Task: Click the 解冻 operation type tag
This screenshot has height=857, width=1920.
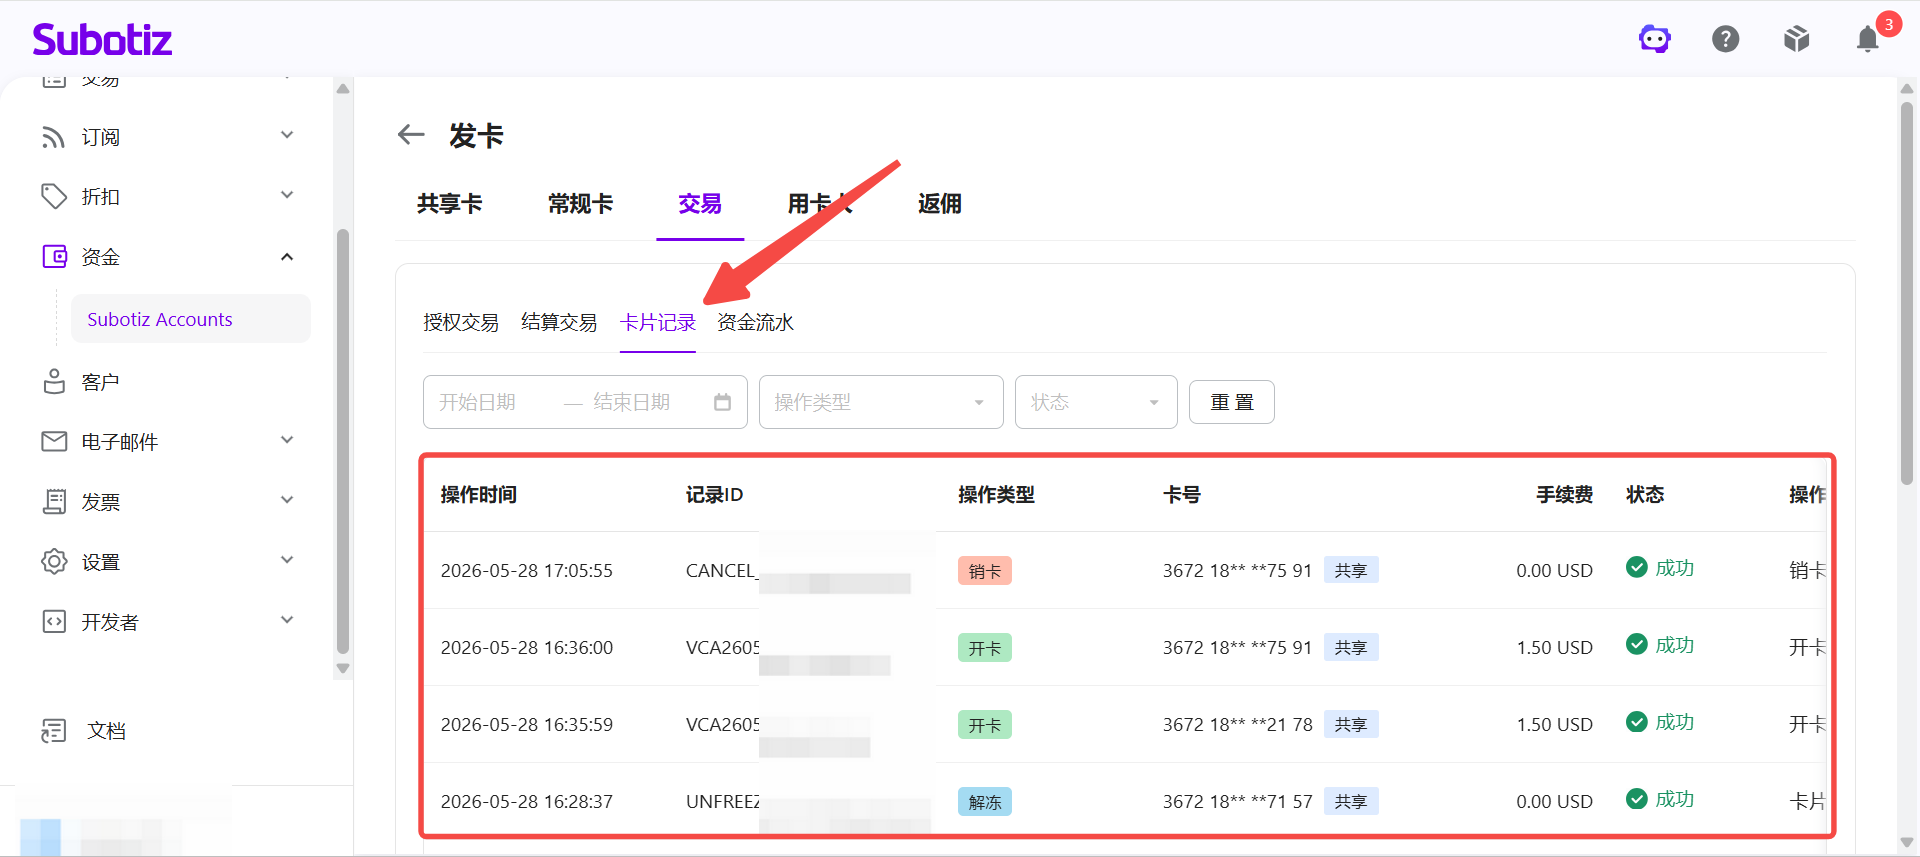Action: click(985, 802)
